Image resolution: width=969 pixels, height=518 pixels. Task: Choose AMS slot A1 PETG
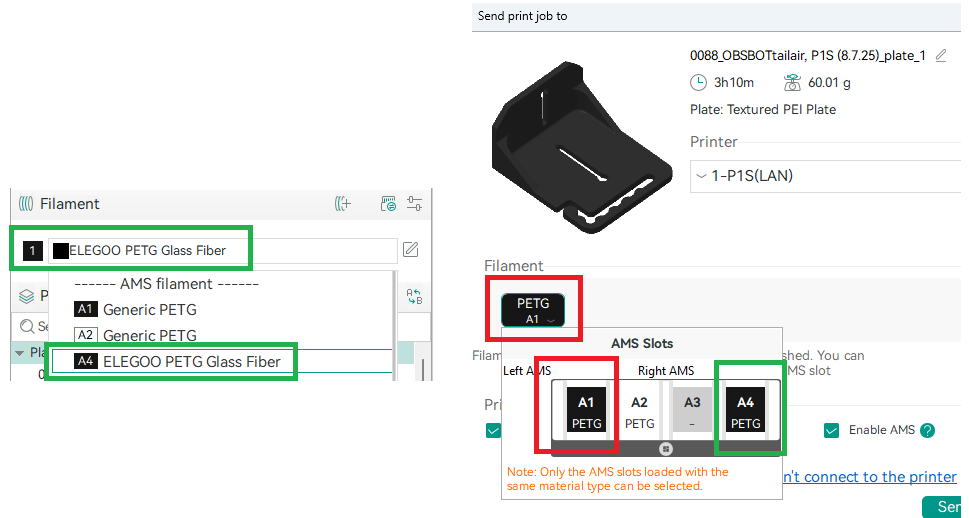pos(586,412)
